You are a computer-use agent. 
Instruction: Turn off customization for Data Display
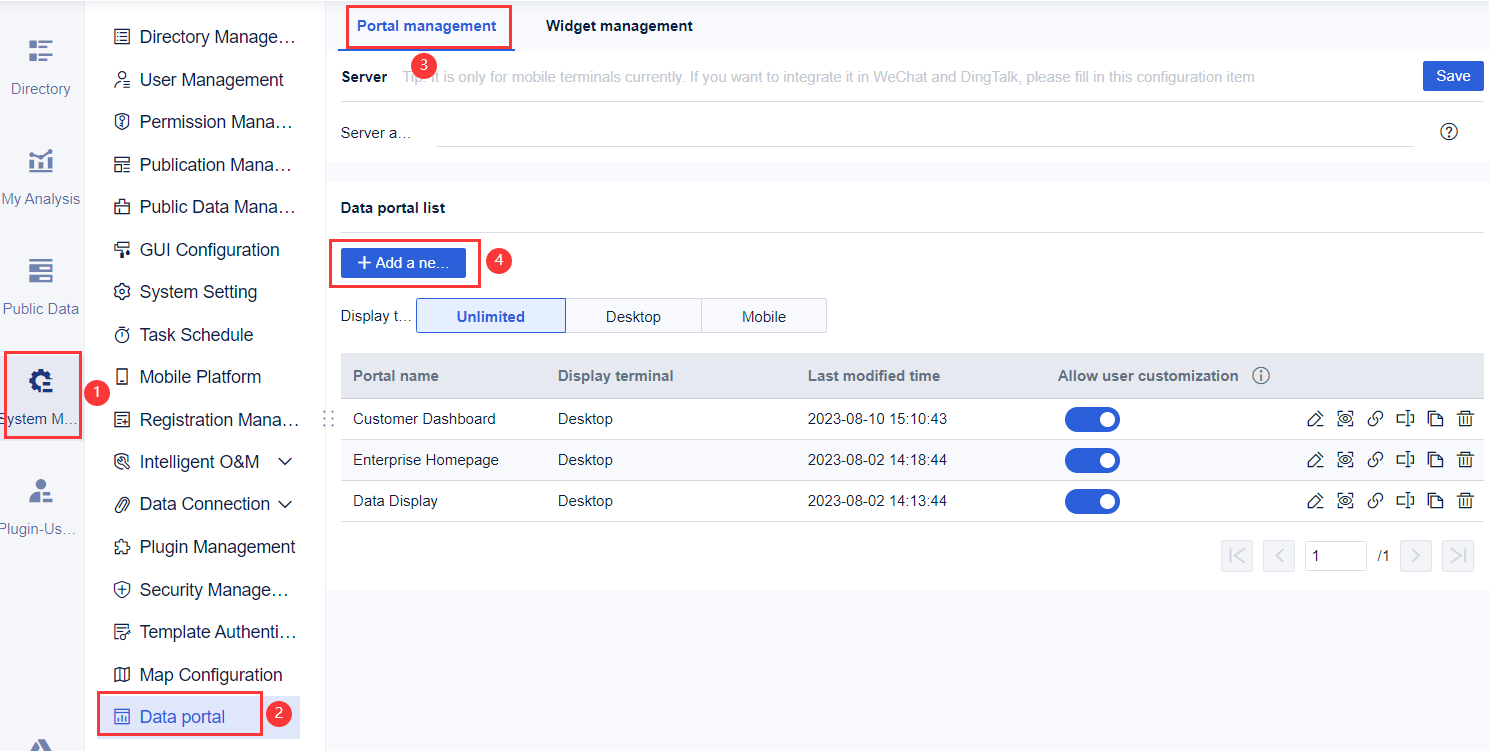tap(1092, 501)
